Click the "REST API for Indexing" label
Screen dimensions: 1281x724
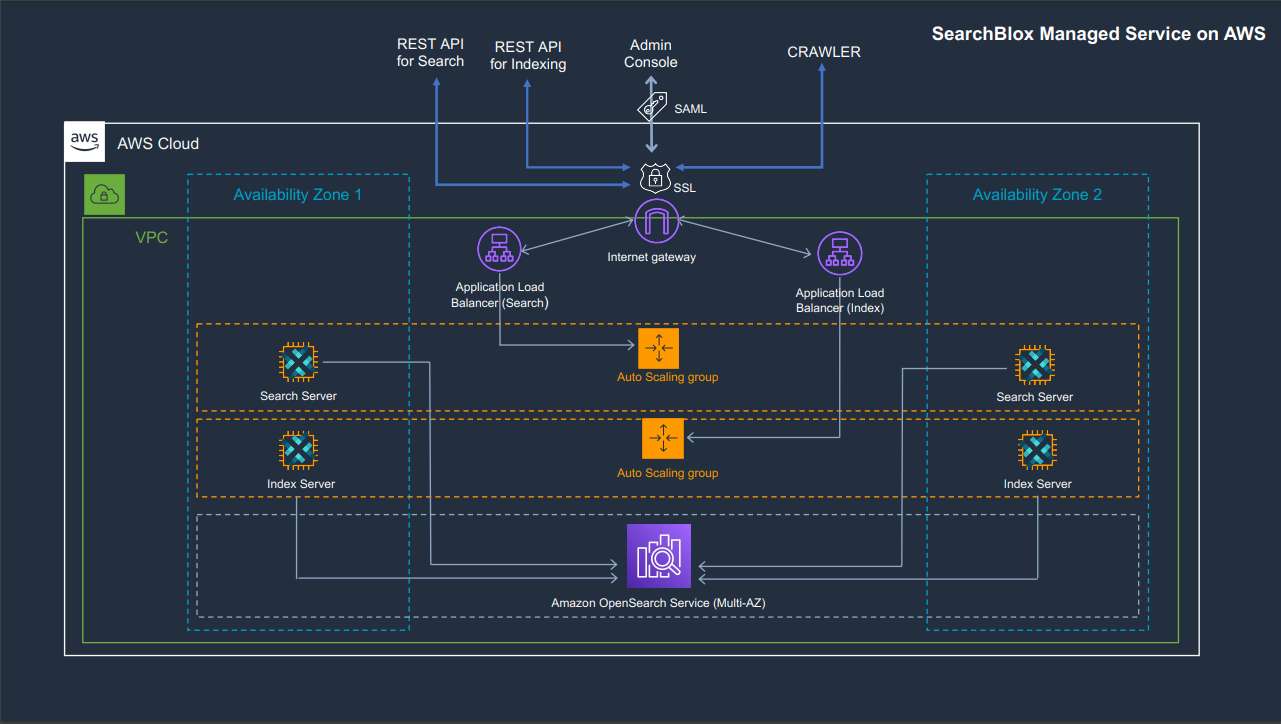tap(528, 55)
